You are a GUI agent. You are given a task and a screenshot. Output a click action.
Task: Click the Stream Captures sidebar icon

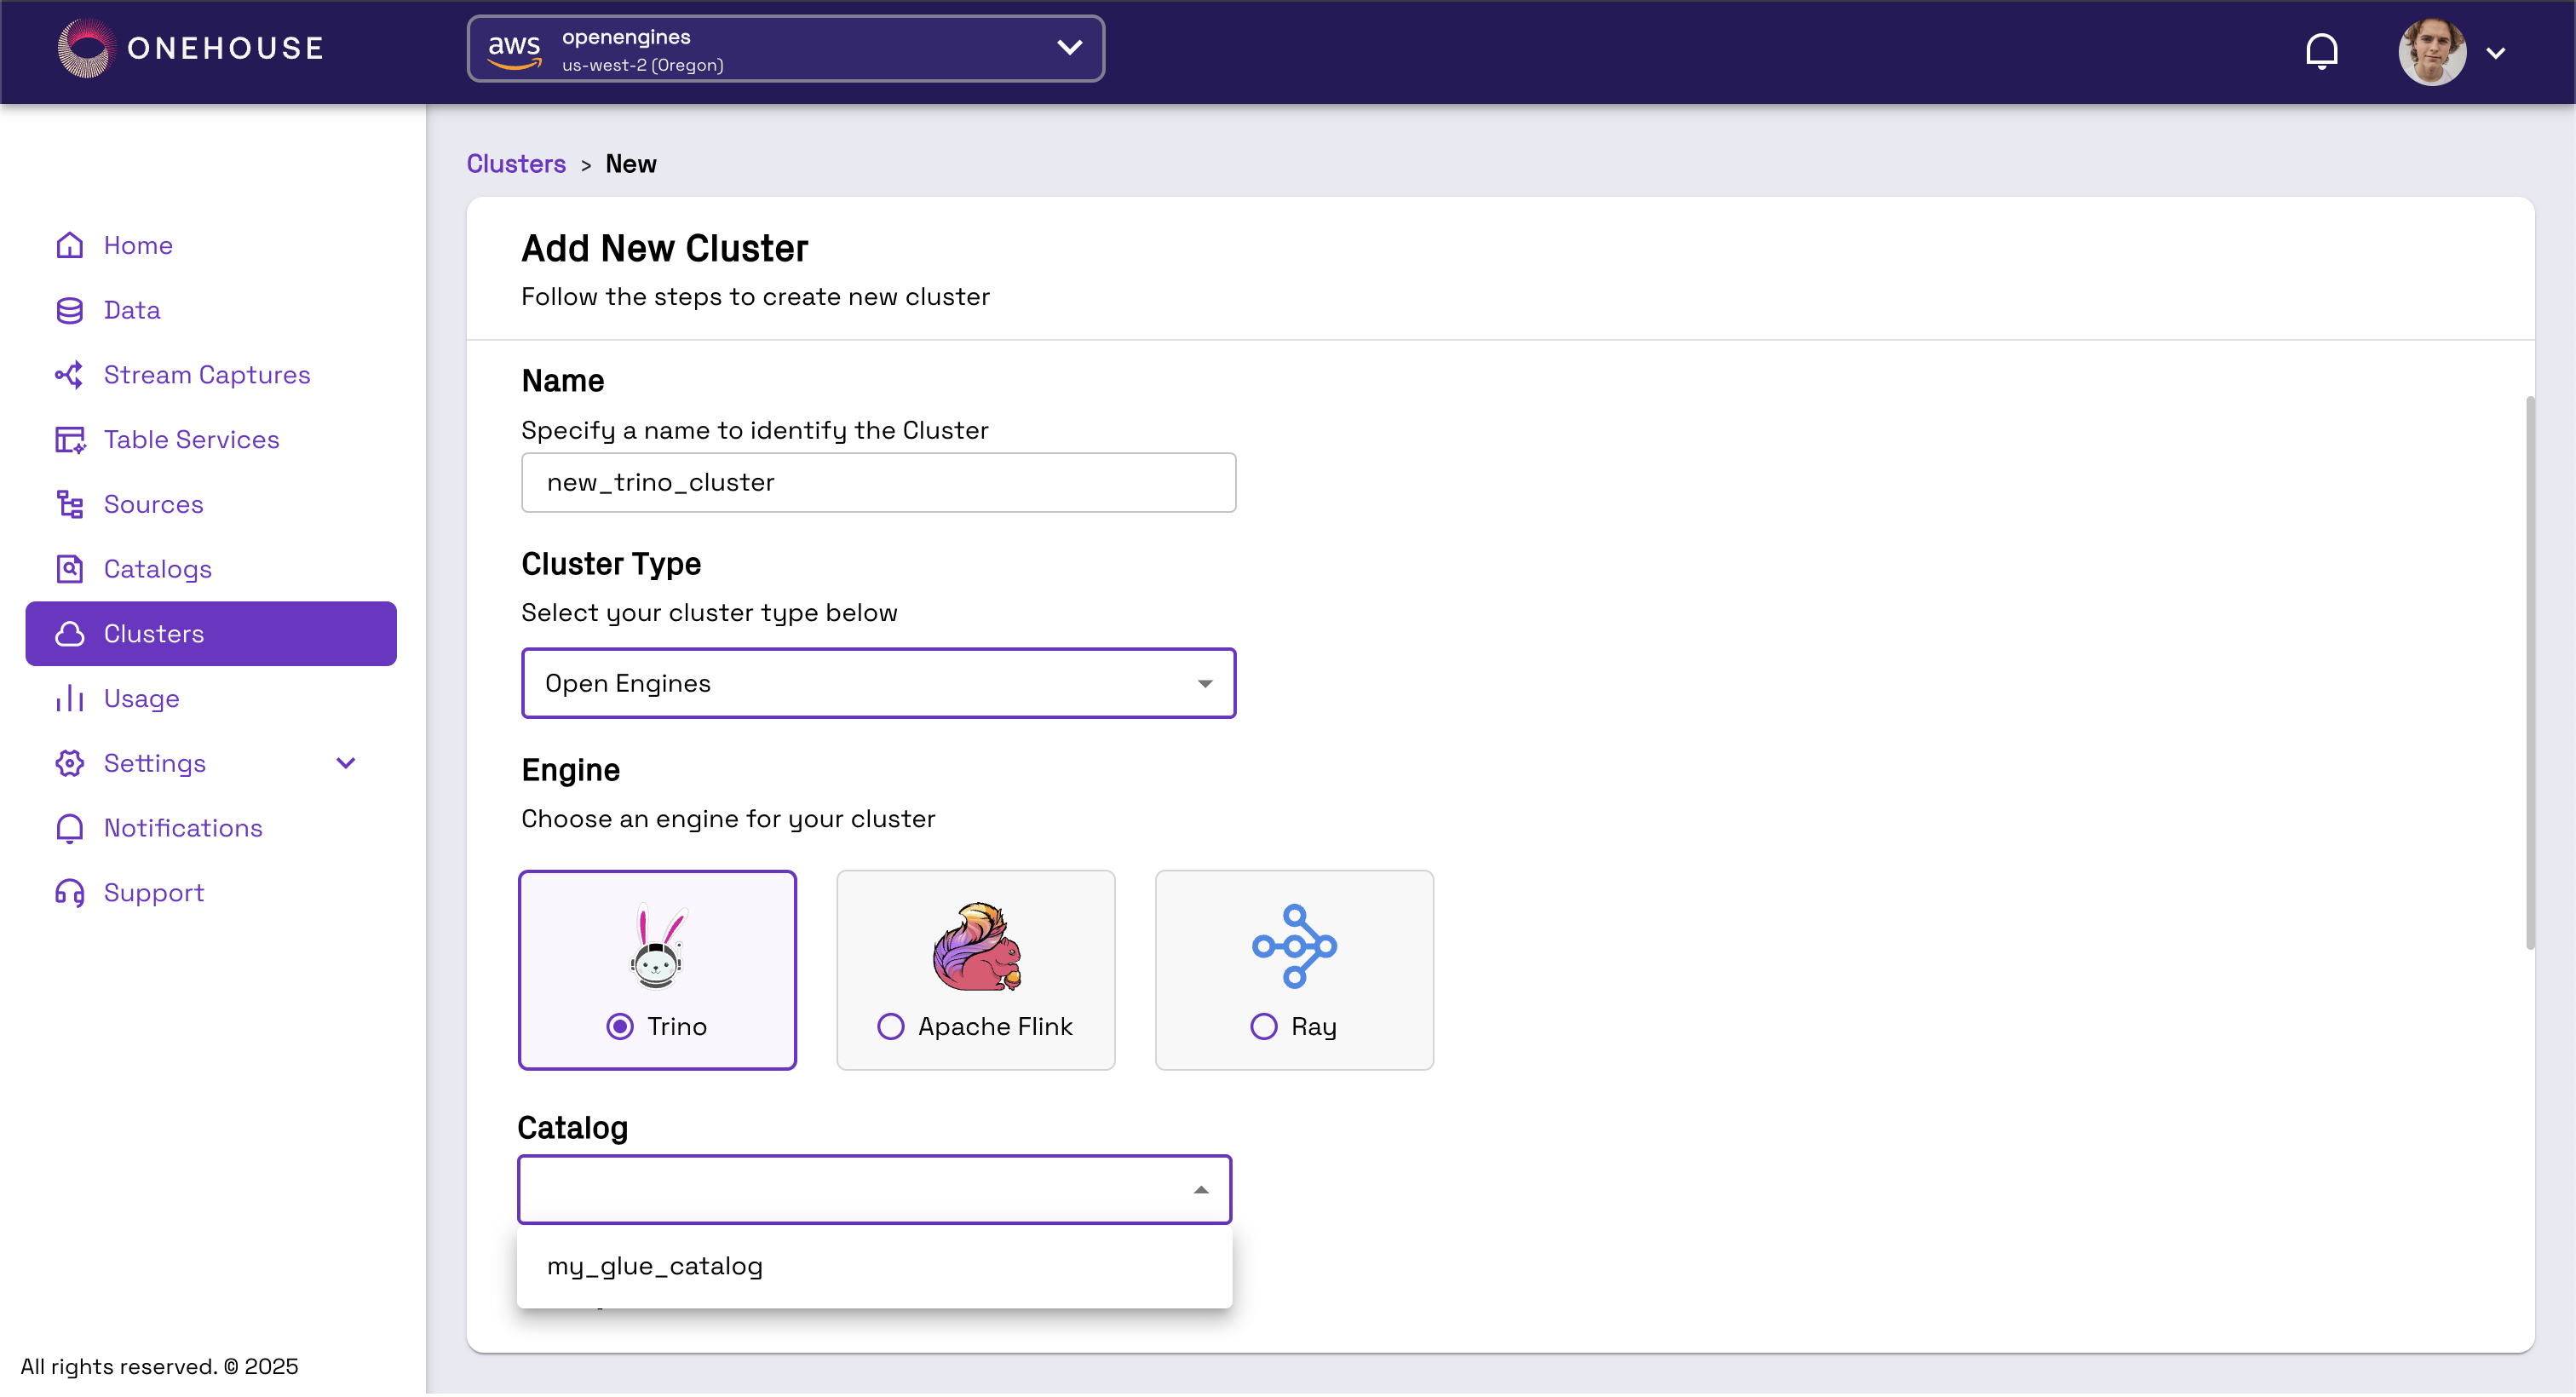tap(69, 375)
